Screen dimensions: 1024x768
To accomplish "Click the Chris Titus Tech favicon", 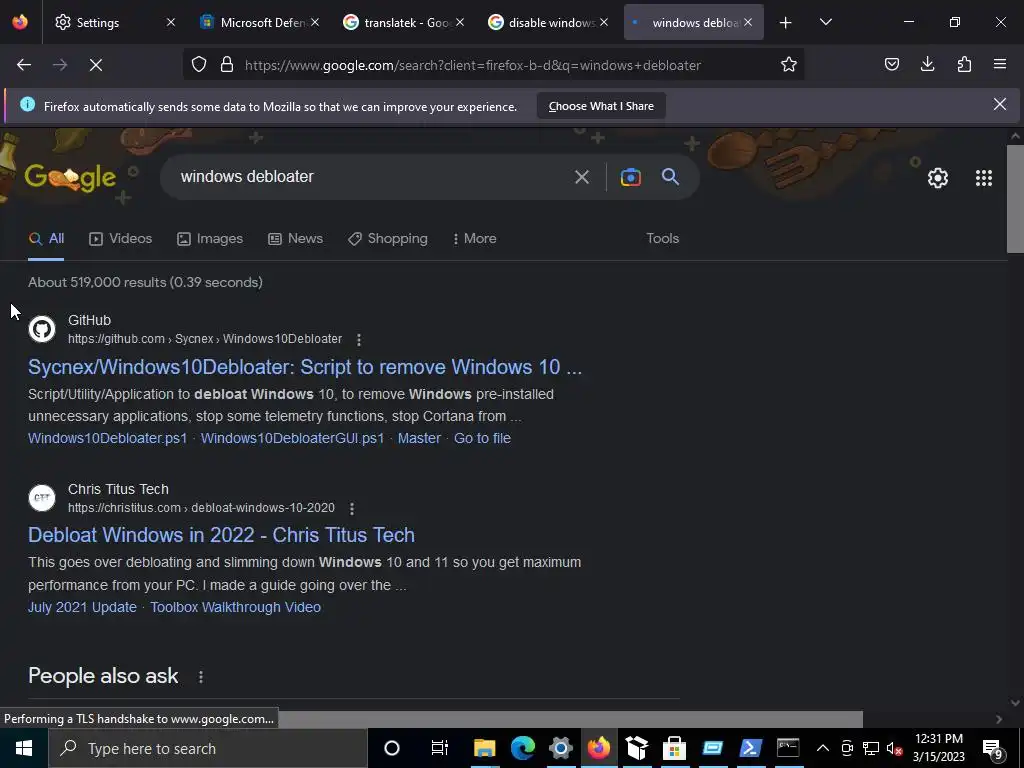I will click(x=42, y=498).
